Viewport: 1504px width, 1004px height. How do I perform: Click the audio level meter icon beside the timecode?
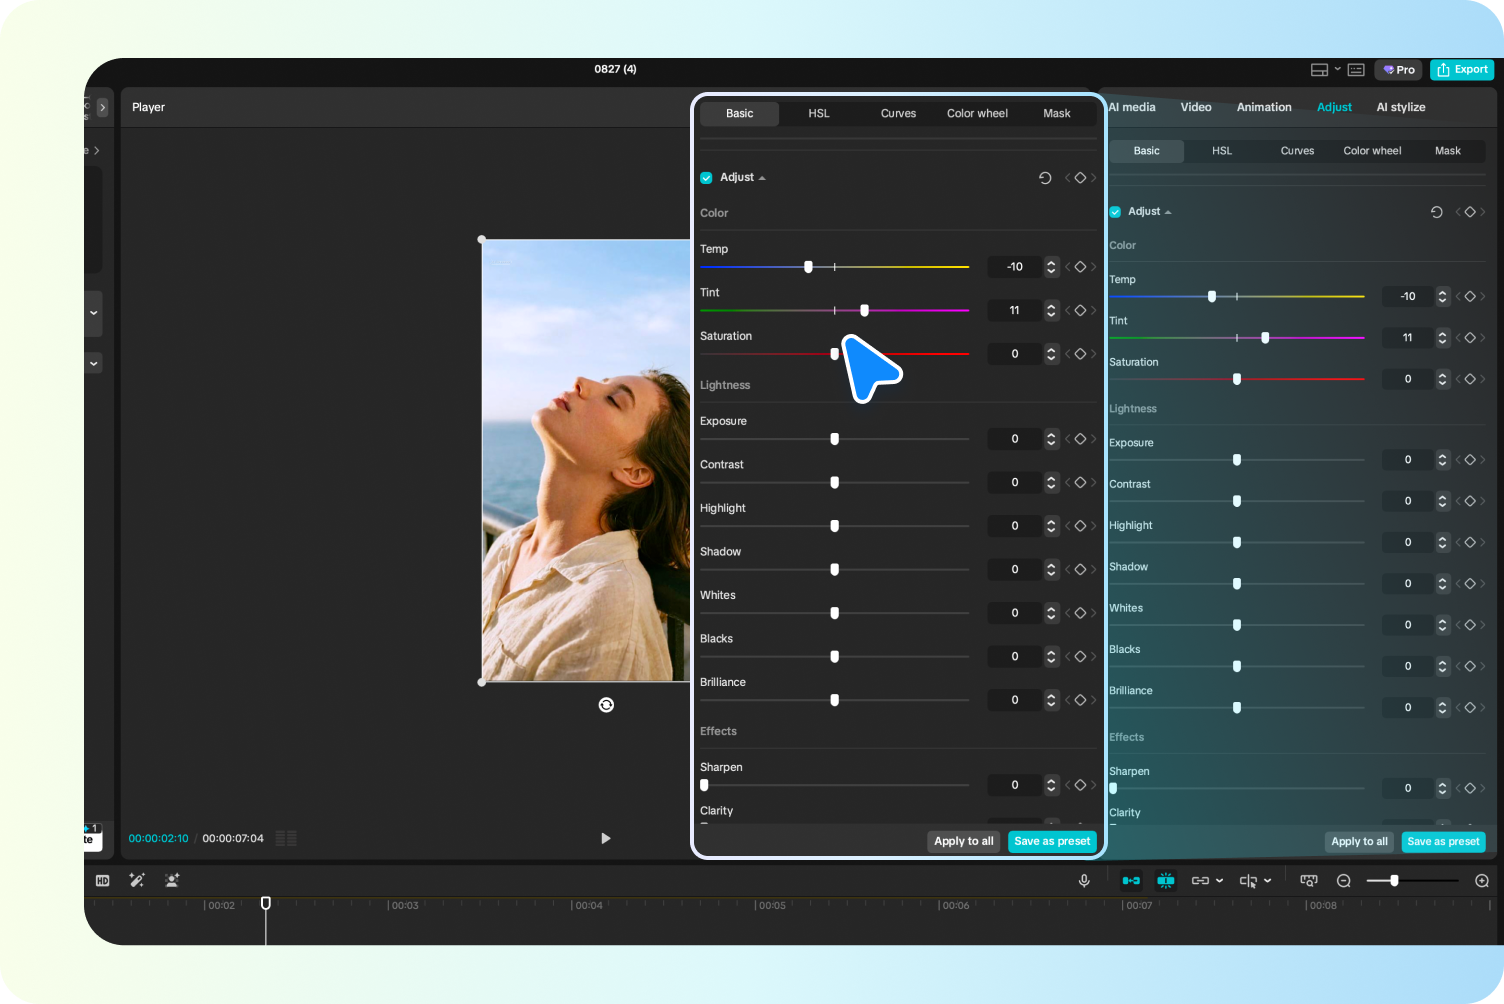point(286,838)
